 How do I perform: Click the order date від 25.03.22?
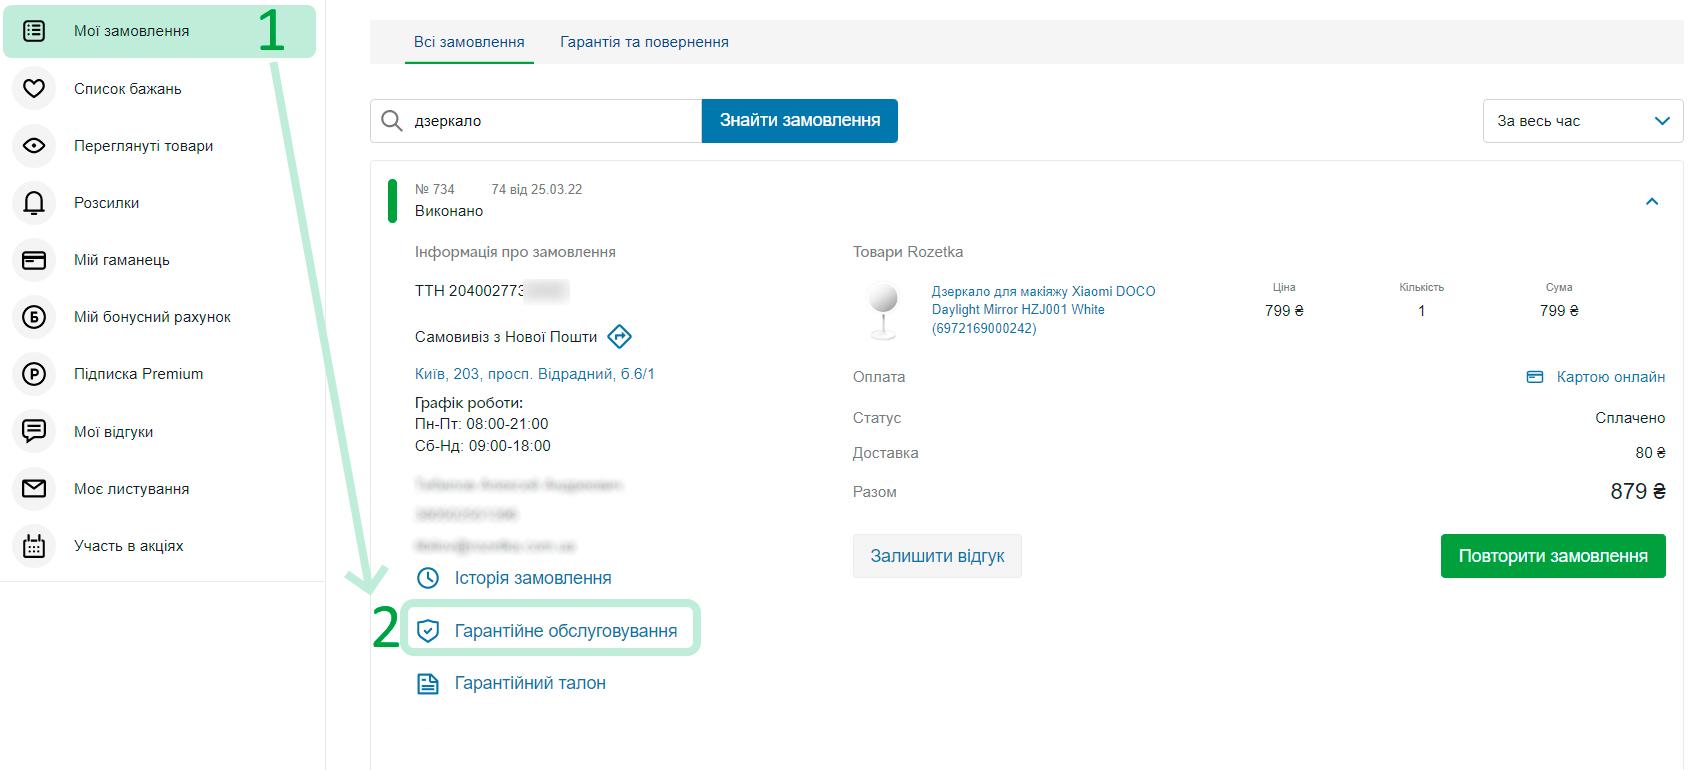pyautogui.click(x=545, y=189)
